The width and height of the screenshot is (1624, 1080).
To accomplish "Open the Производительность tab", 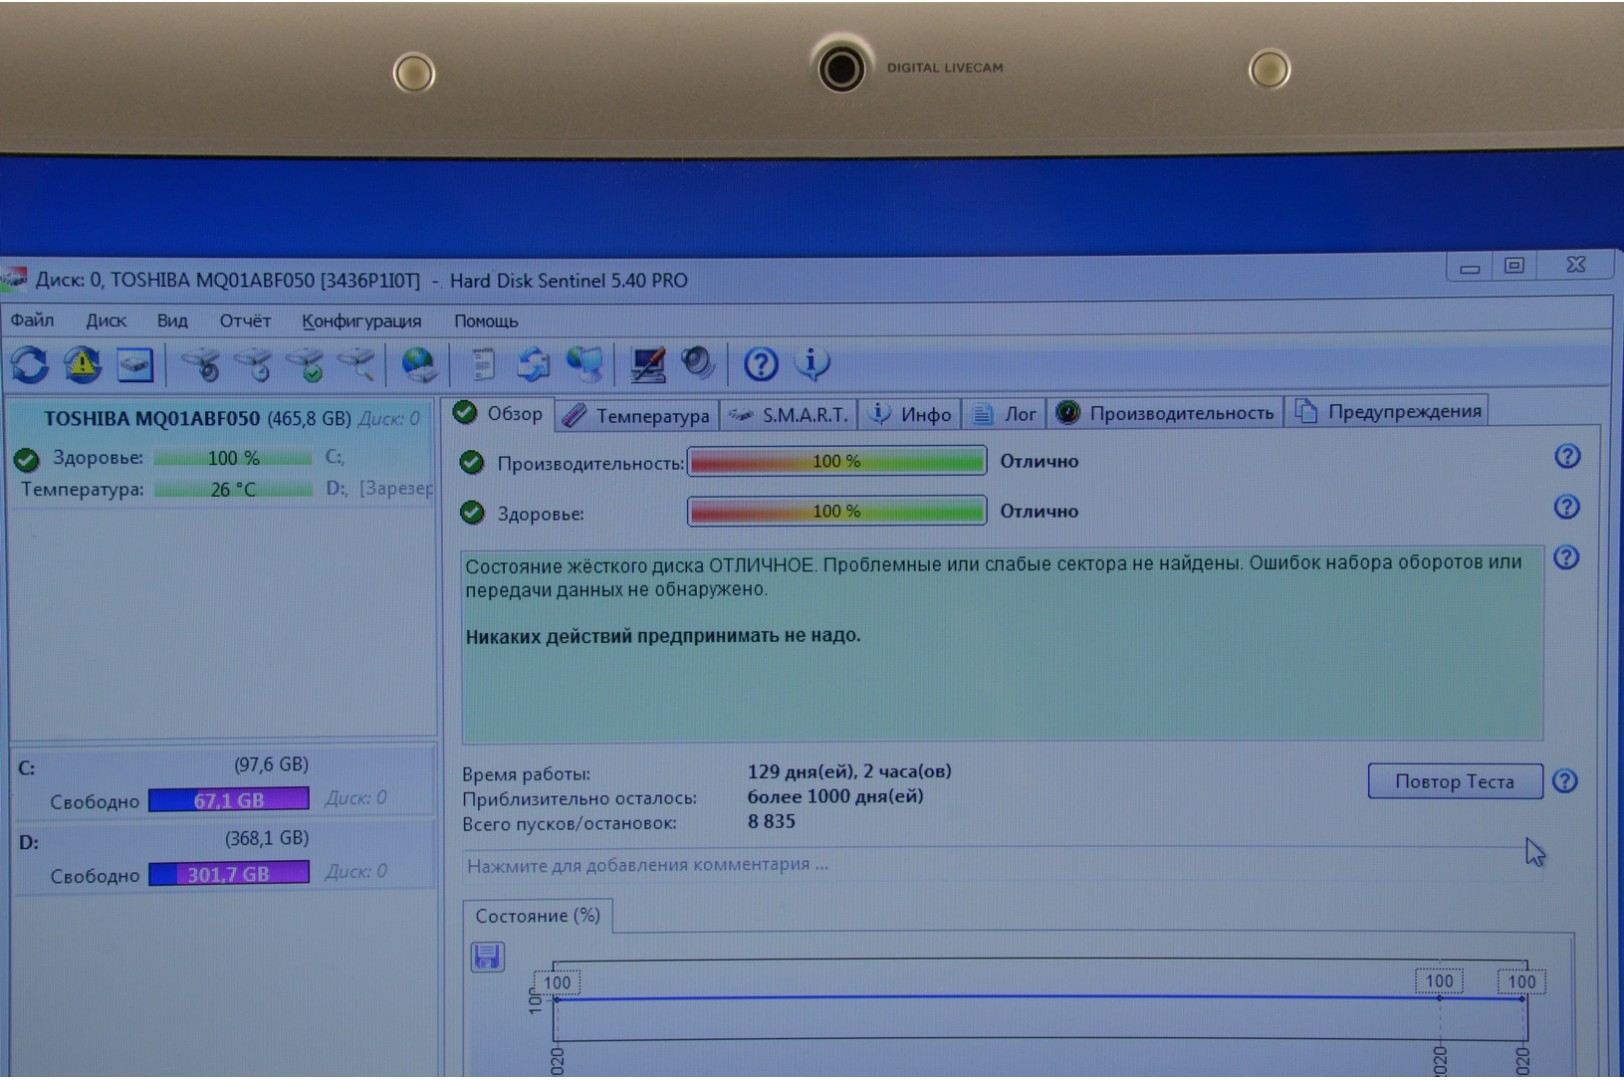I will [1166, 413].
